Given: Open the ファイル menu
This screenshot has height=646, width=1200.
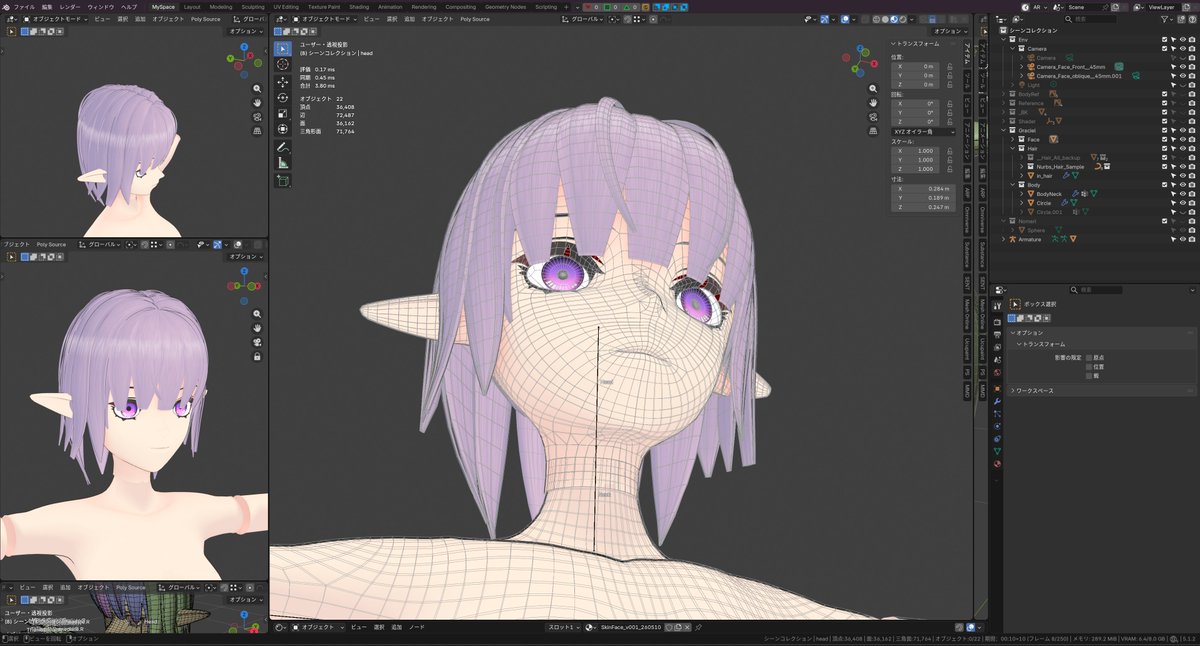Looking at the screenshot, I should 24,6.
